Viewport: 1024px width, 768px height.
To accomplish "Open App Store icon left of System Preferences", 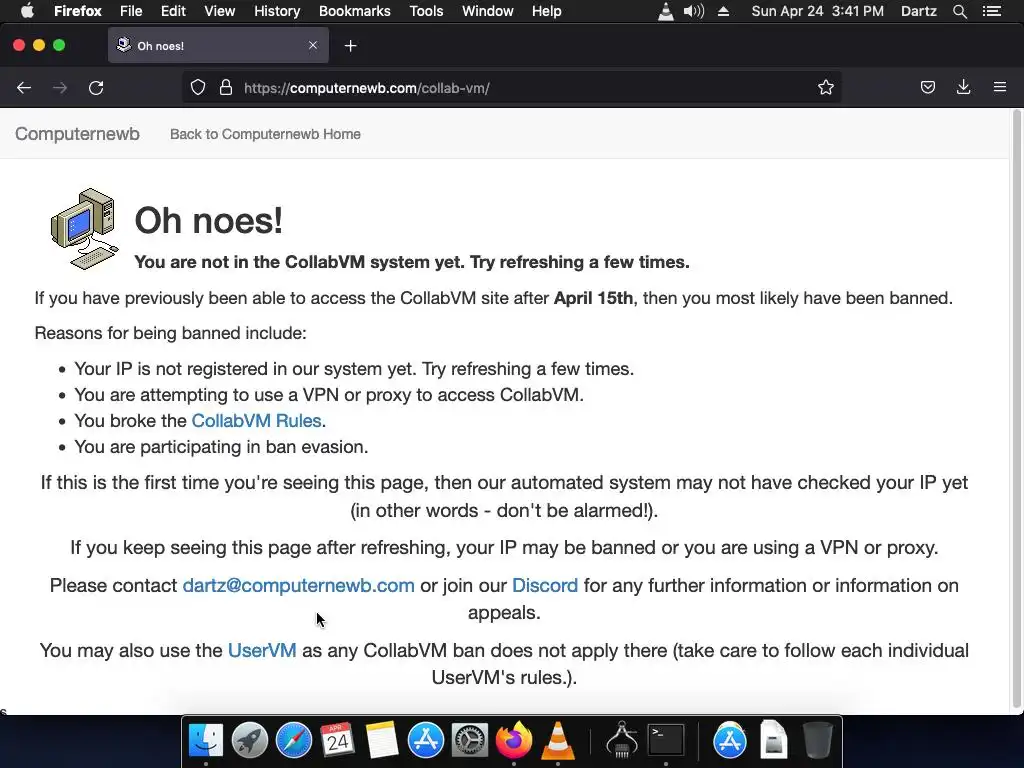I will (x=426, y=741).
